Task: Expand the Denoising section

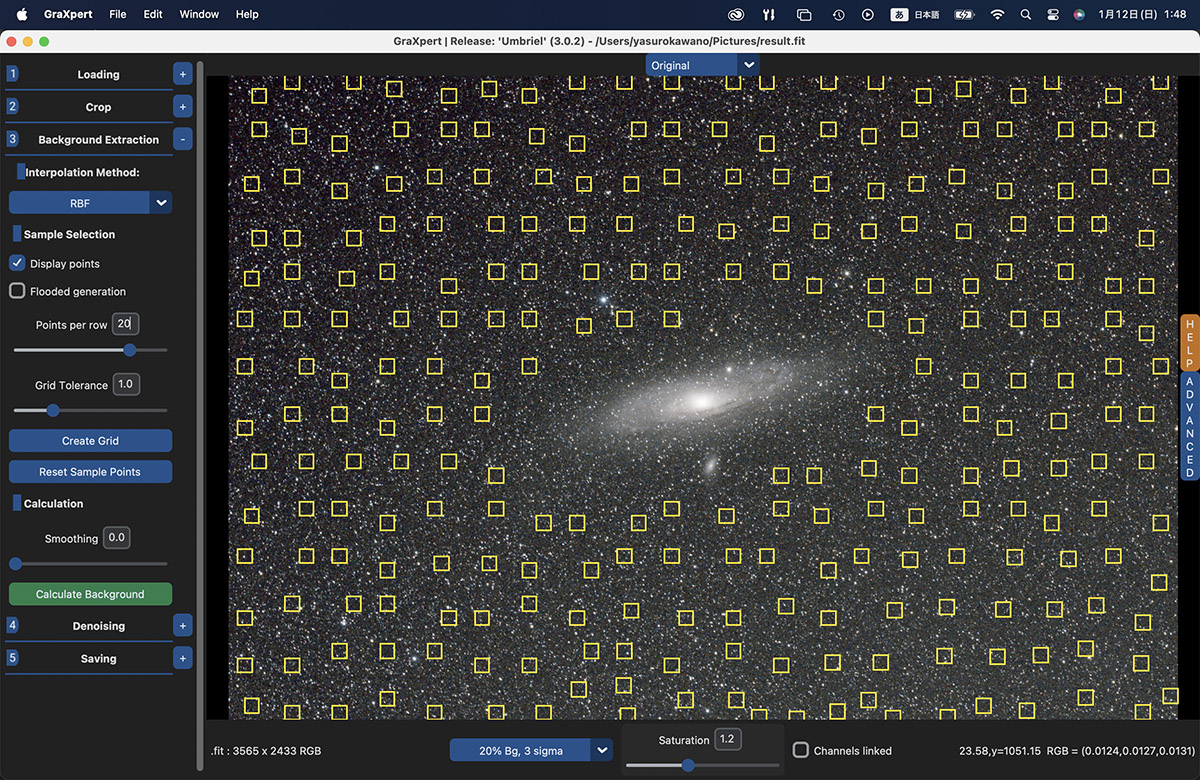Action: pos(182,625)
